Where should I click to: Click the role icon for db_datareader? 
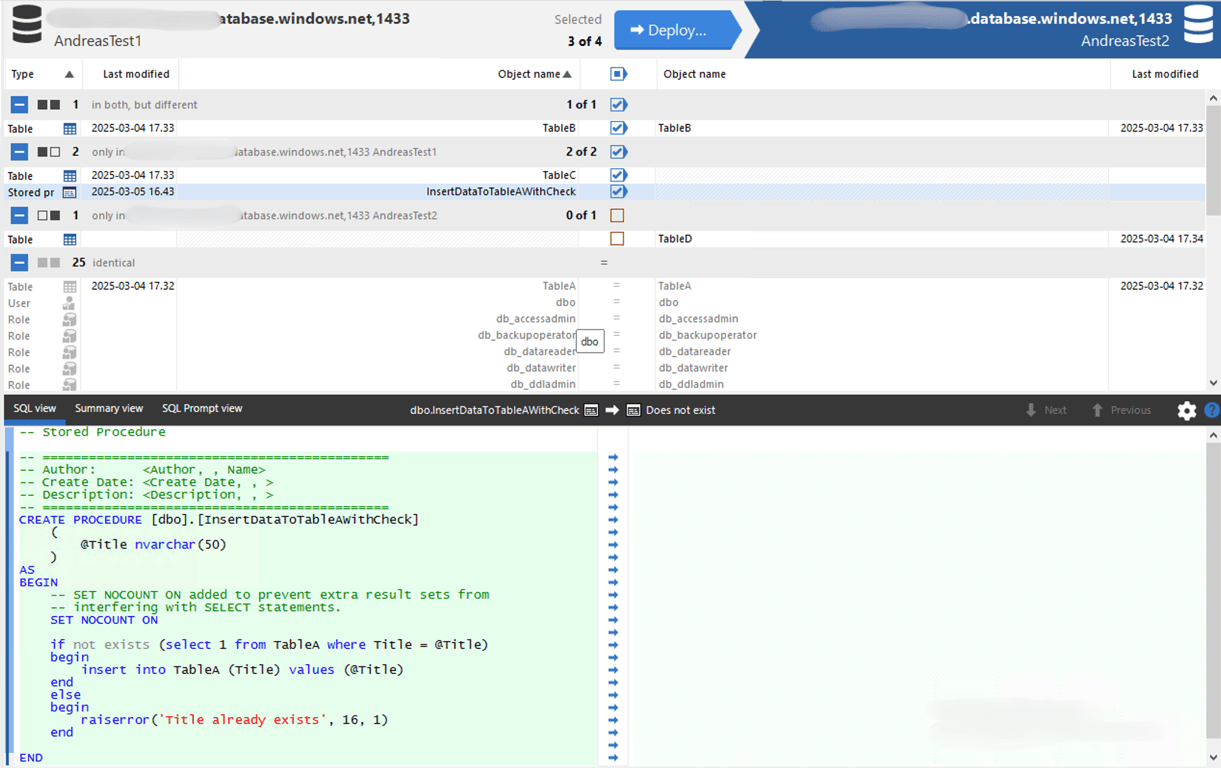coord(69,352)
